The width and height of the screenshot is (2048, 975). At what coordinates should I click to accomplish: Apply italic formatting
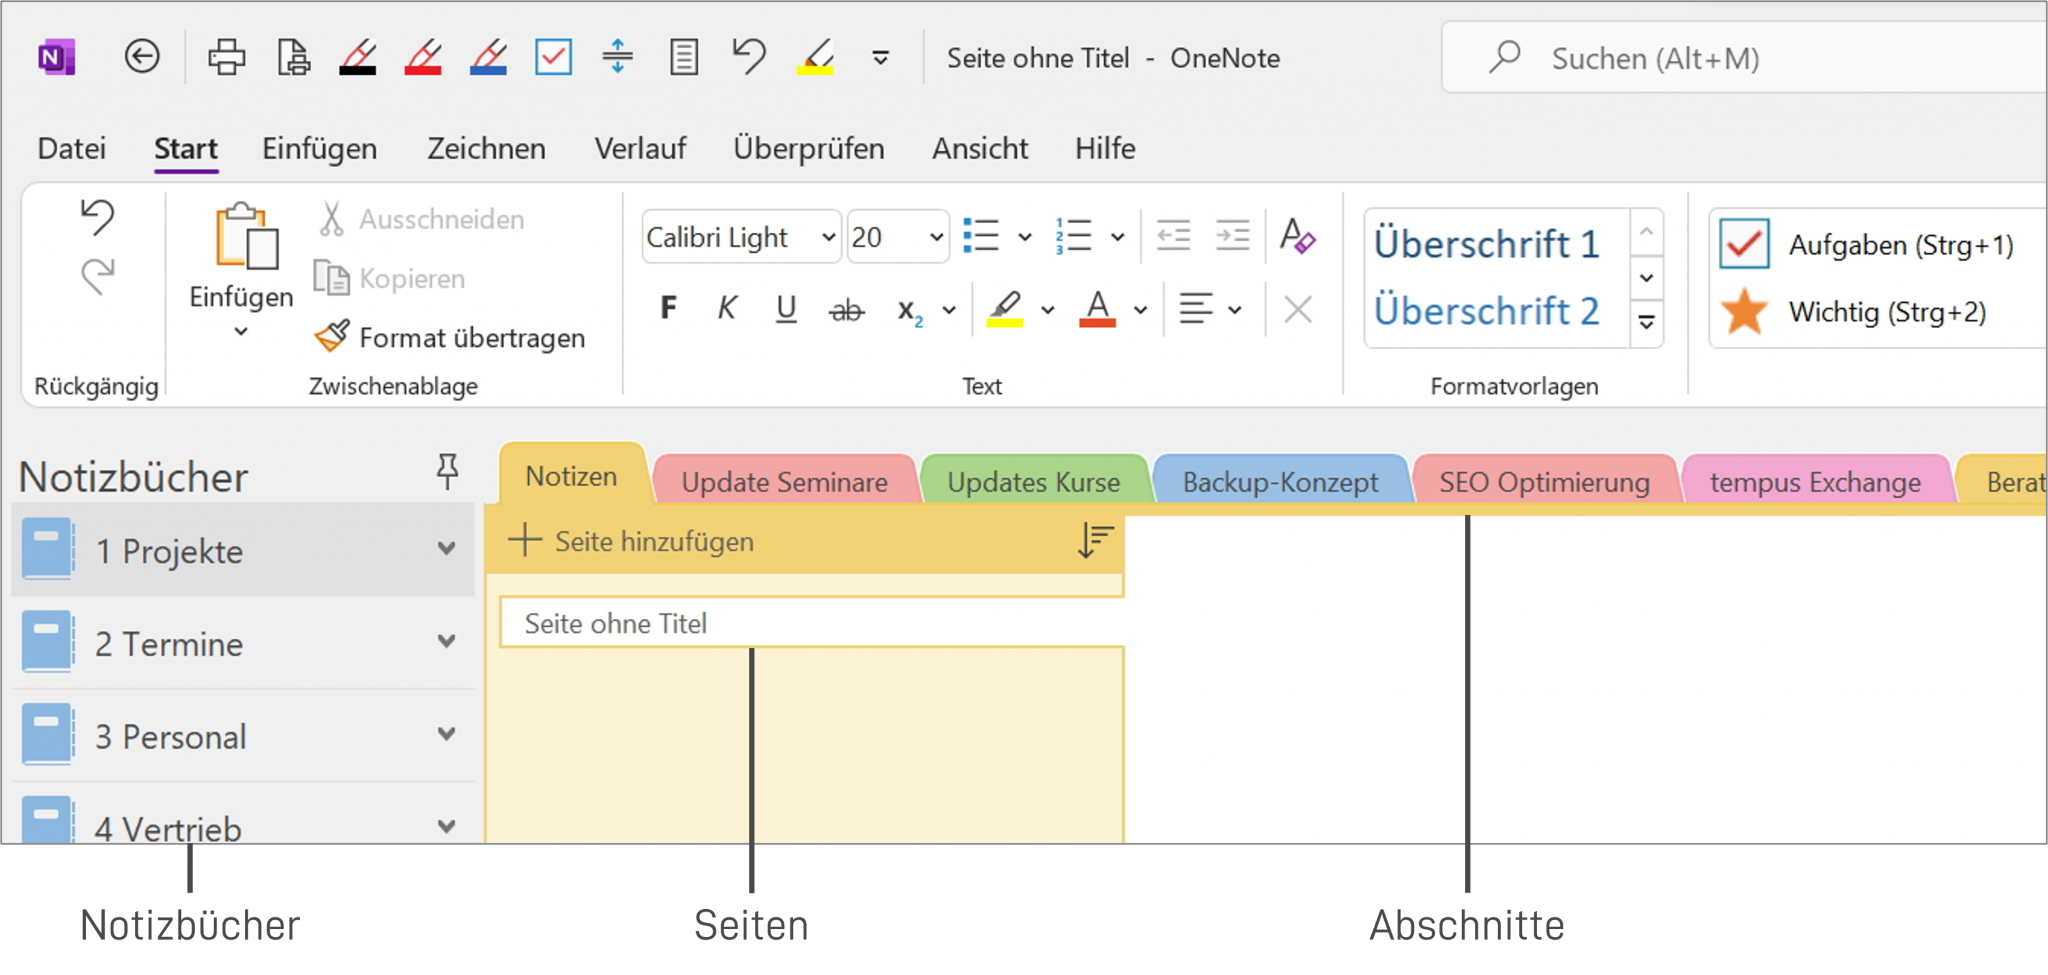pyautogui.click(x=727, y=309)
